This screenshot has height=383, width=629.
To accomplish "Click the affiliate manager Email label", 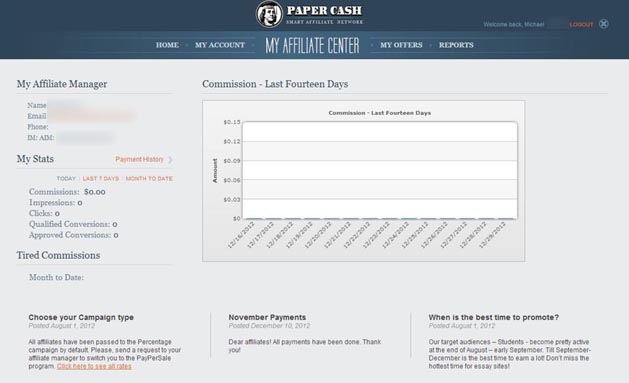I will coord(37,116).
